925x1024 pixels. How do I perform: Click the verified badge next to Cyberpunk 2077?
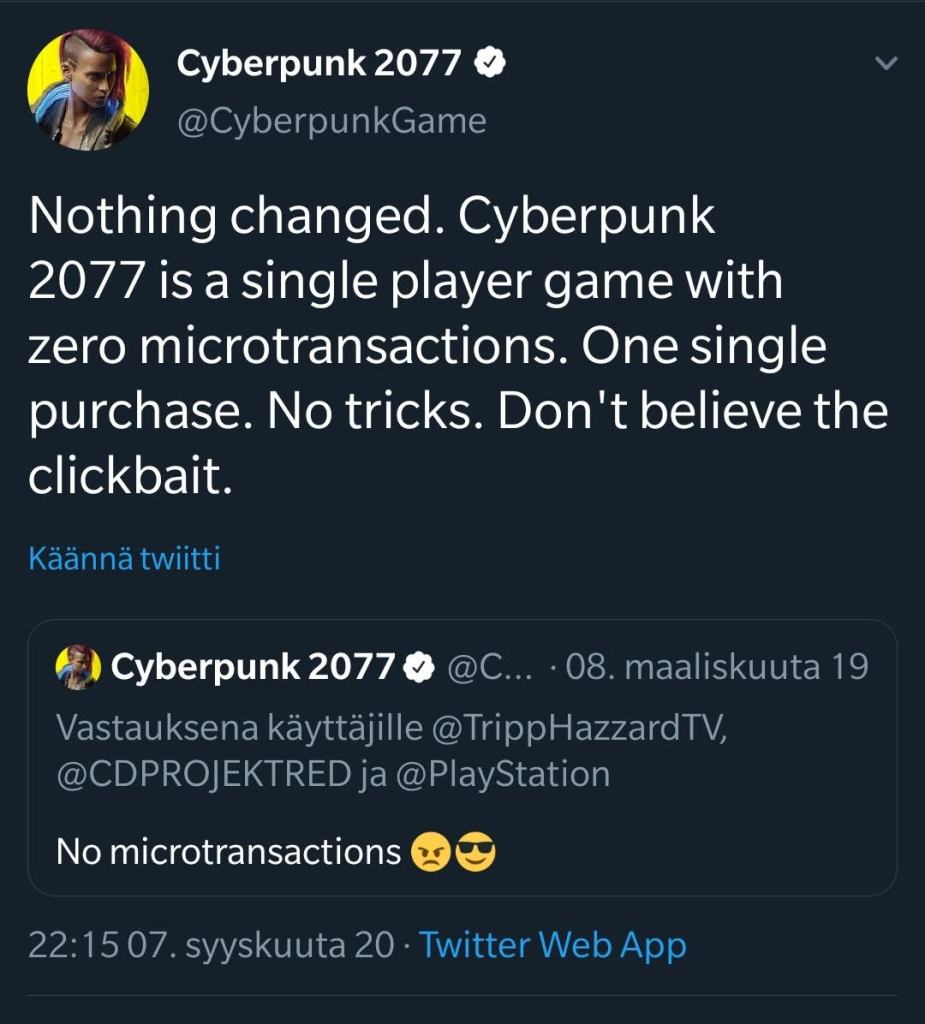tap(489, 62)
